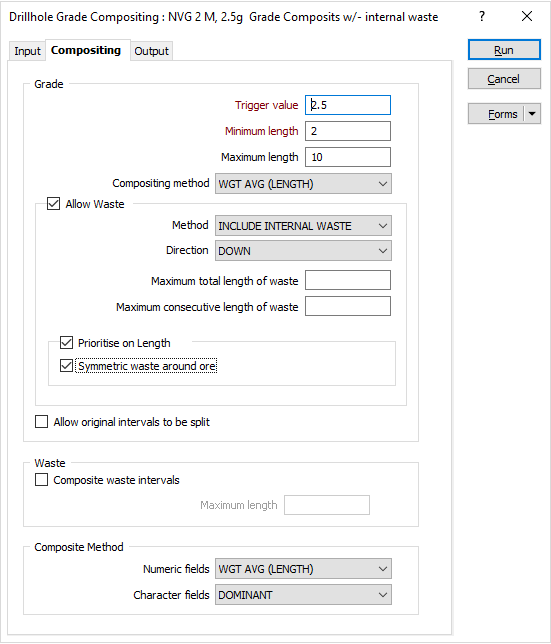
Task: Click the help question mark icon
Action: click(x=482, y=16)
